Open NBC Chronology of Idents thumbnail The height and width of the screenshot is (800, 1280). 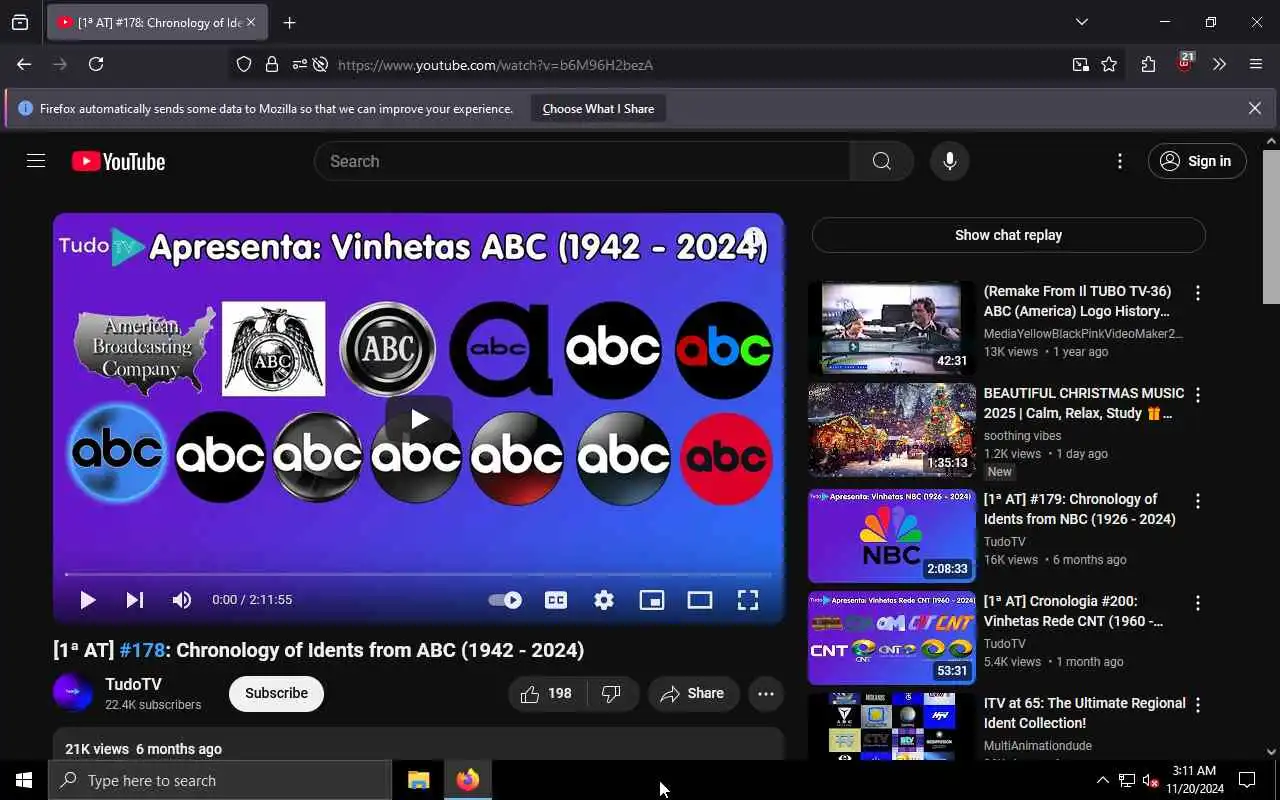pos(892,536)
